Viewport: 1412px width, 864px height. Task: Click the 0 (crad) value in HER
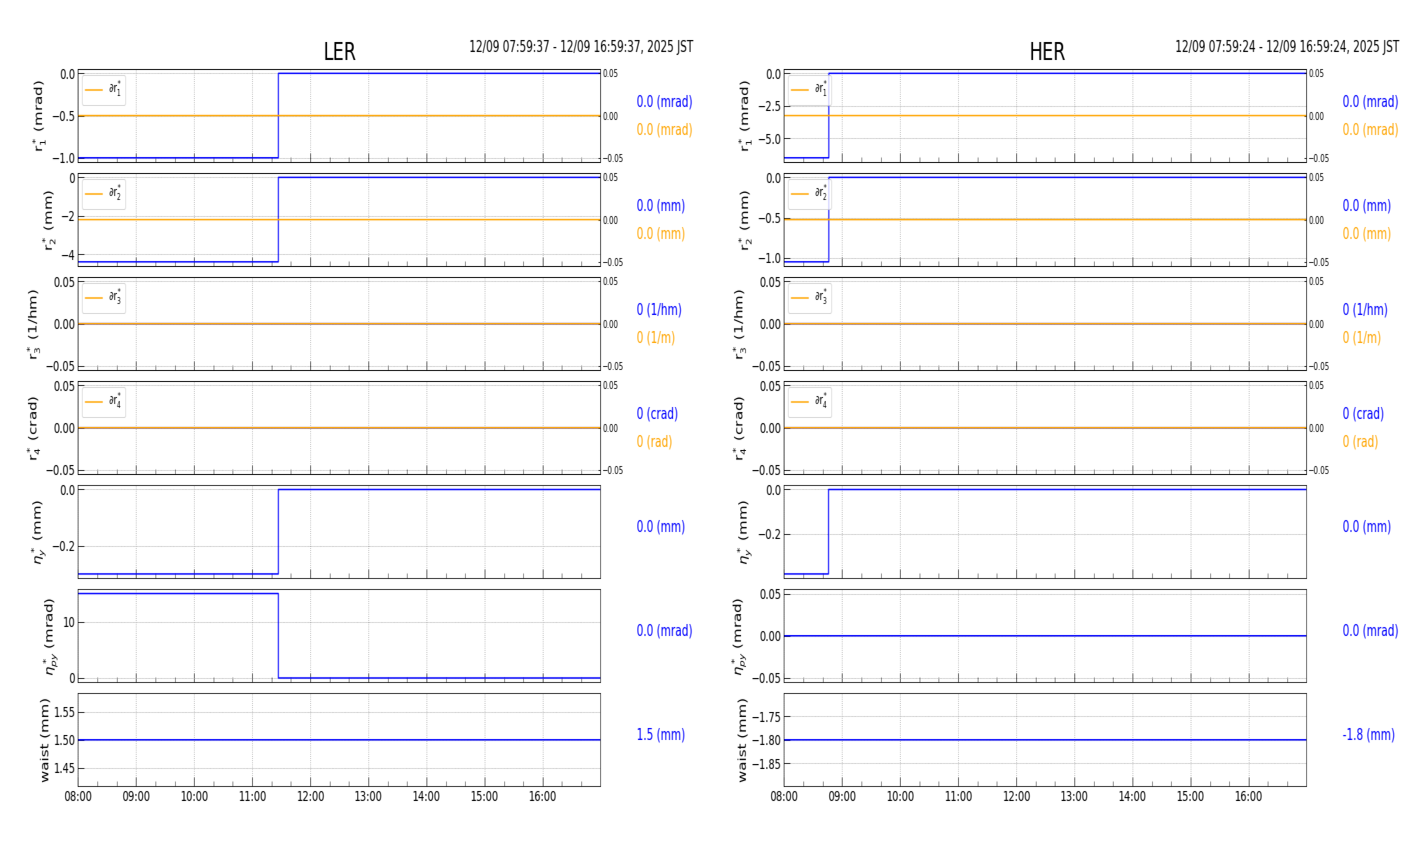pos(1363,414)
